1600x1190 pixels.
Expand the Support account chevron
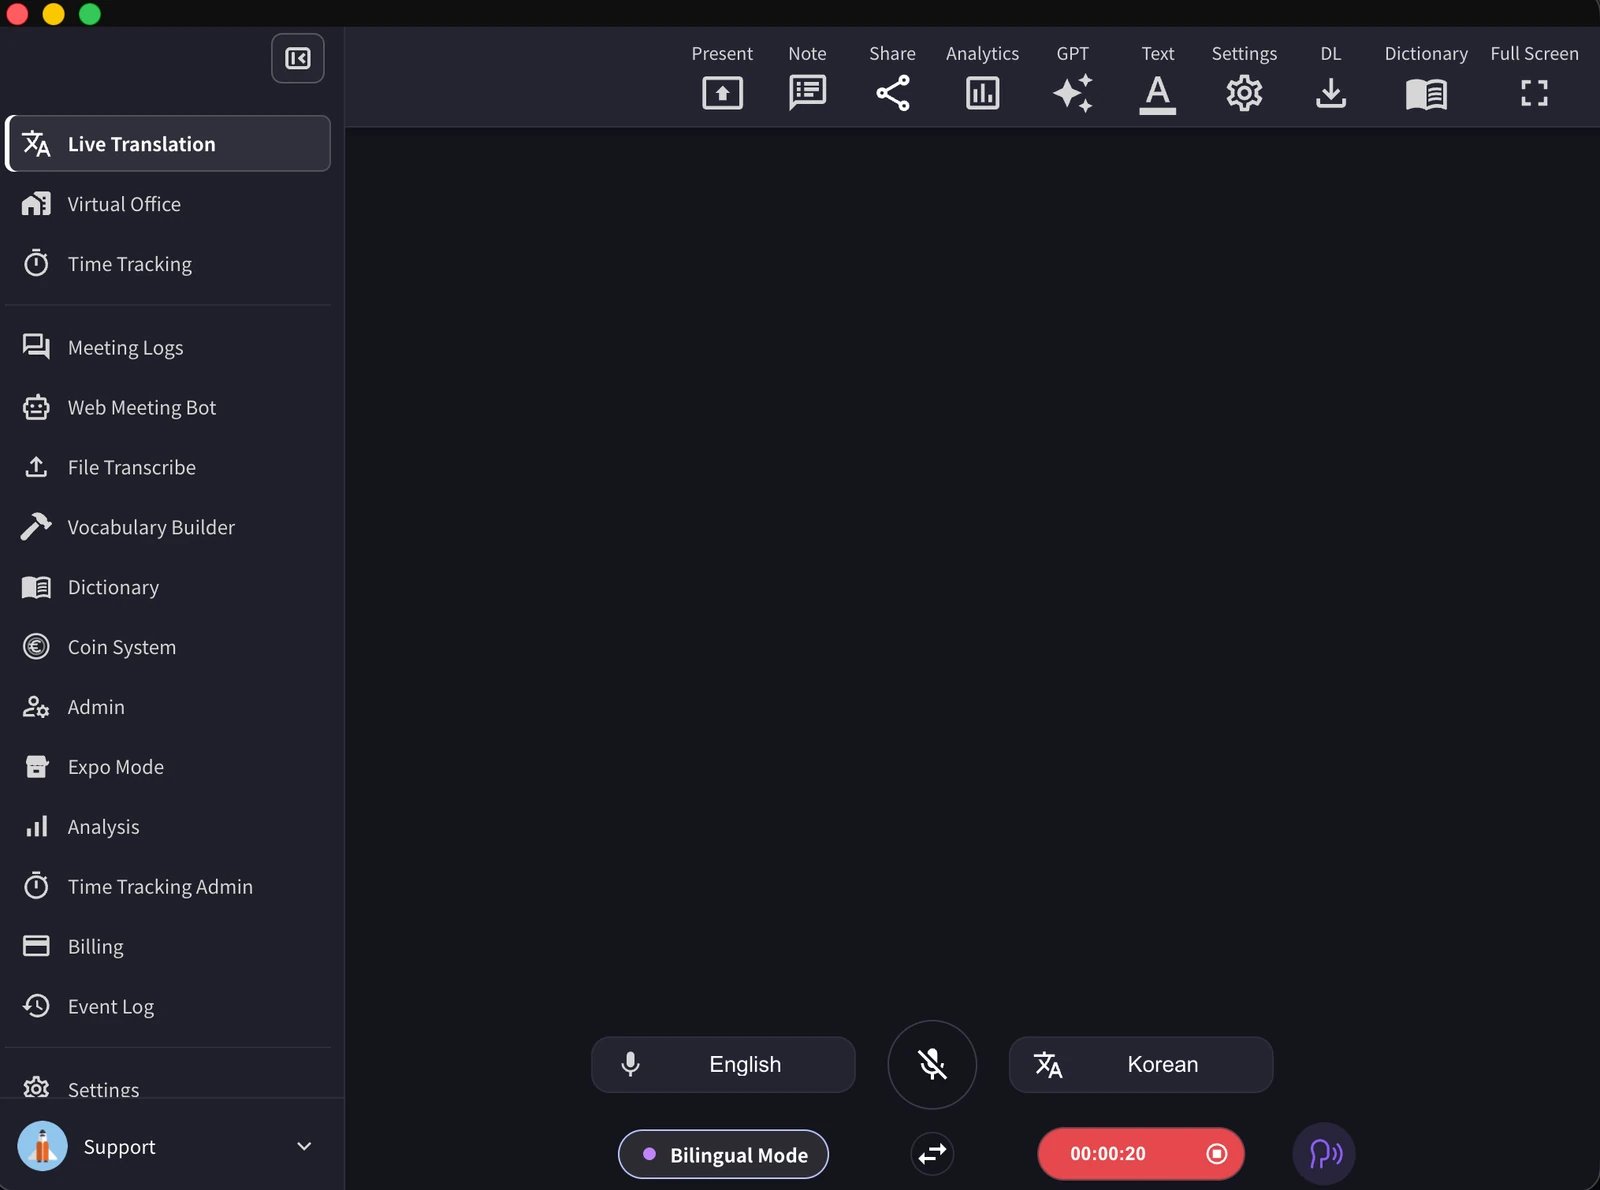point(304,1146)
